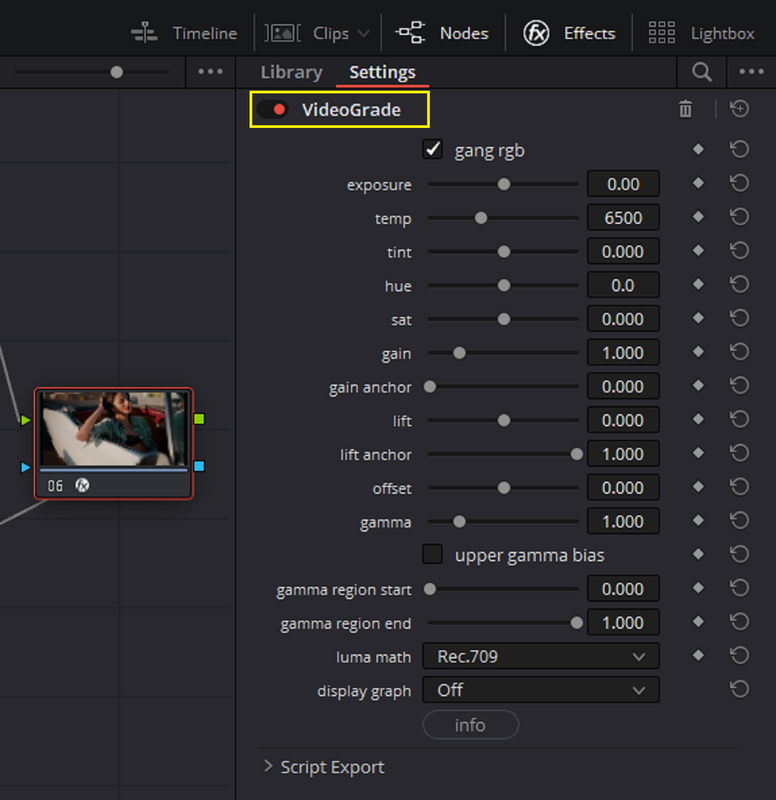
Task: Click the exposure slider handle
Action: (x=504, y=184)
